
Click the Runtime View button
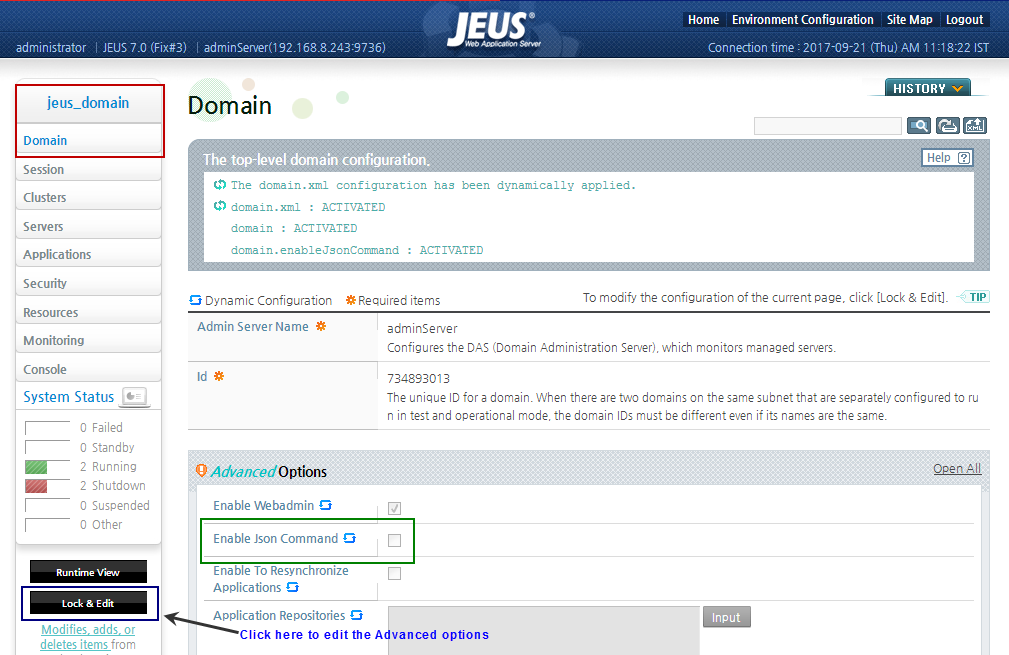click(88, 572)
